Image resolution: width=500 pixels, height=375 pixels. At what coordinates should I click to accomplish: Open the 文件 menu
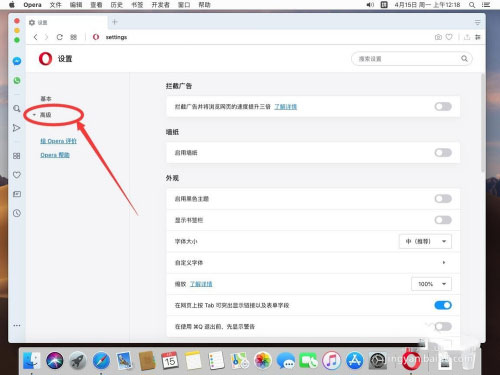click(56, 5)
